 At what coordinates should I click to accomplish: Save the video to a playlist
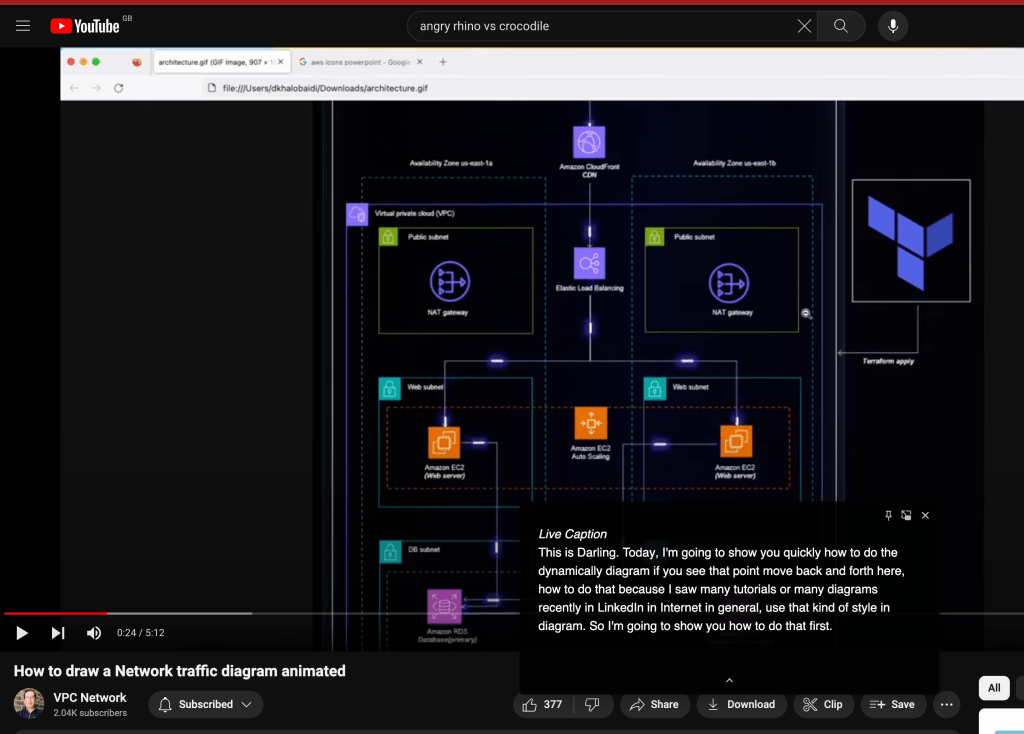point(893,705)
